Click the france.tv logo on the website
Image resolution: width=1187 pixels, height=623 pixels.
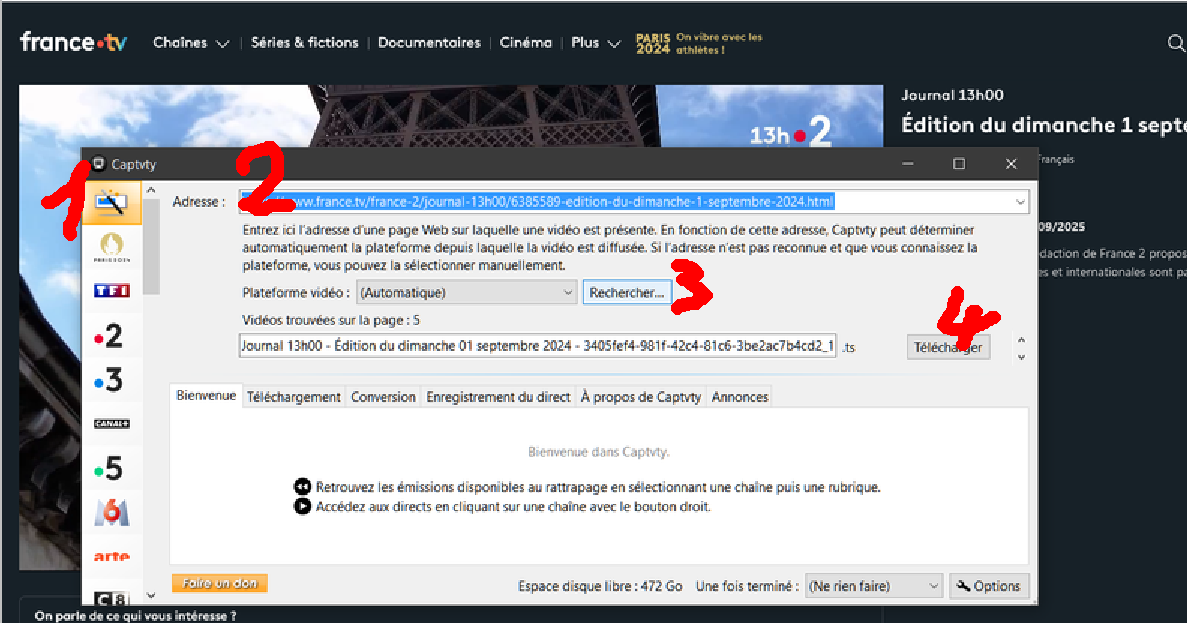pyautogui.click(x=73, y=42)
